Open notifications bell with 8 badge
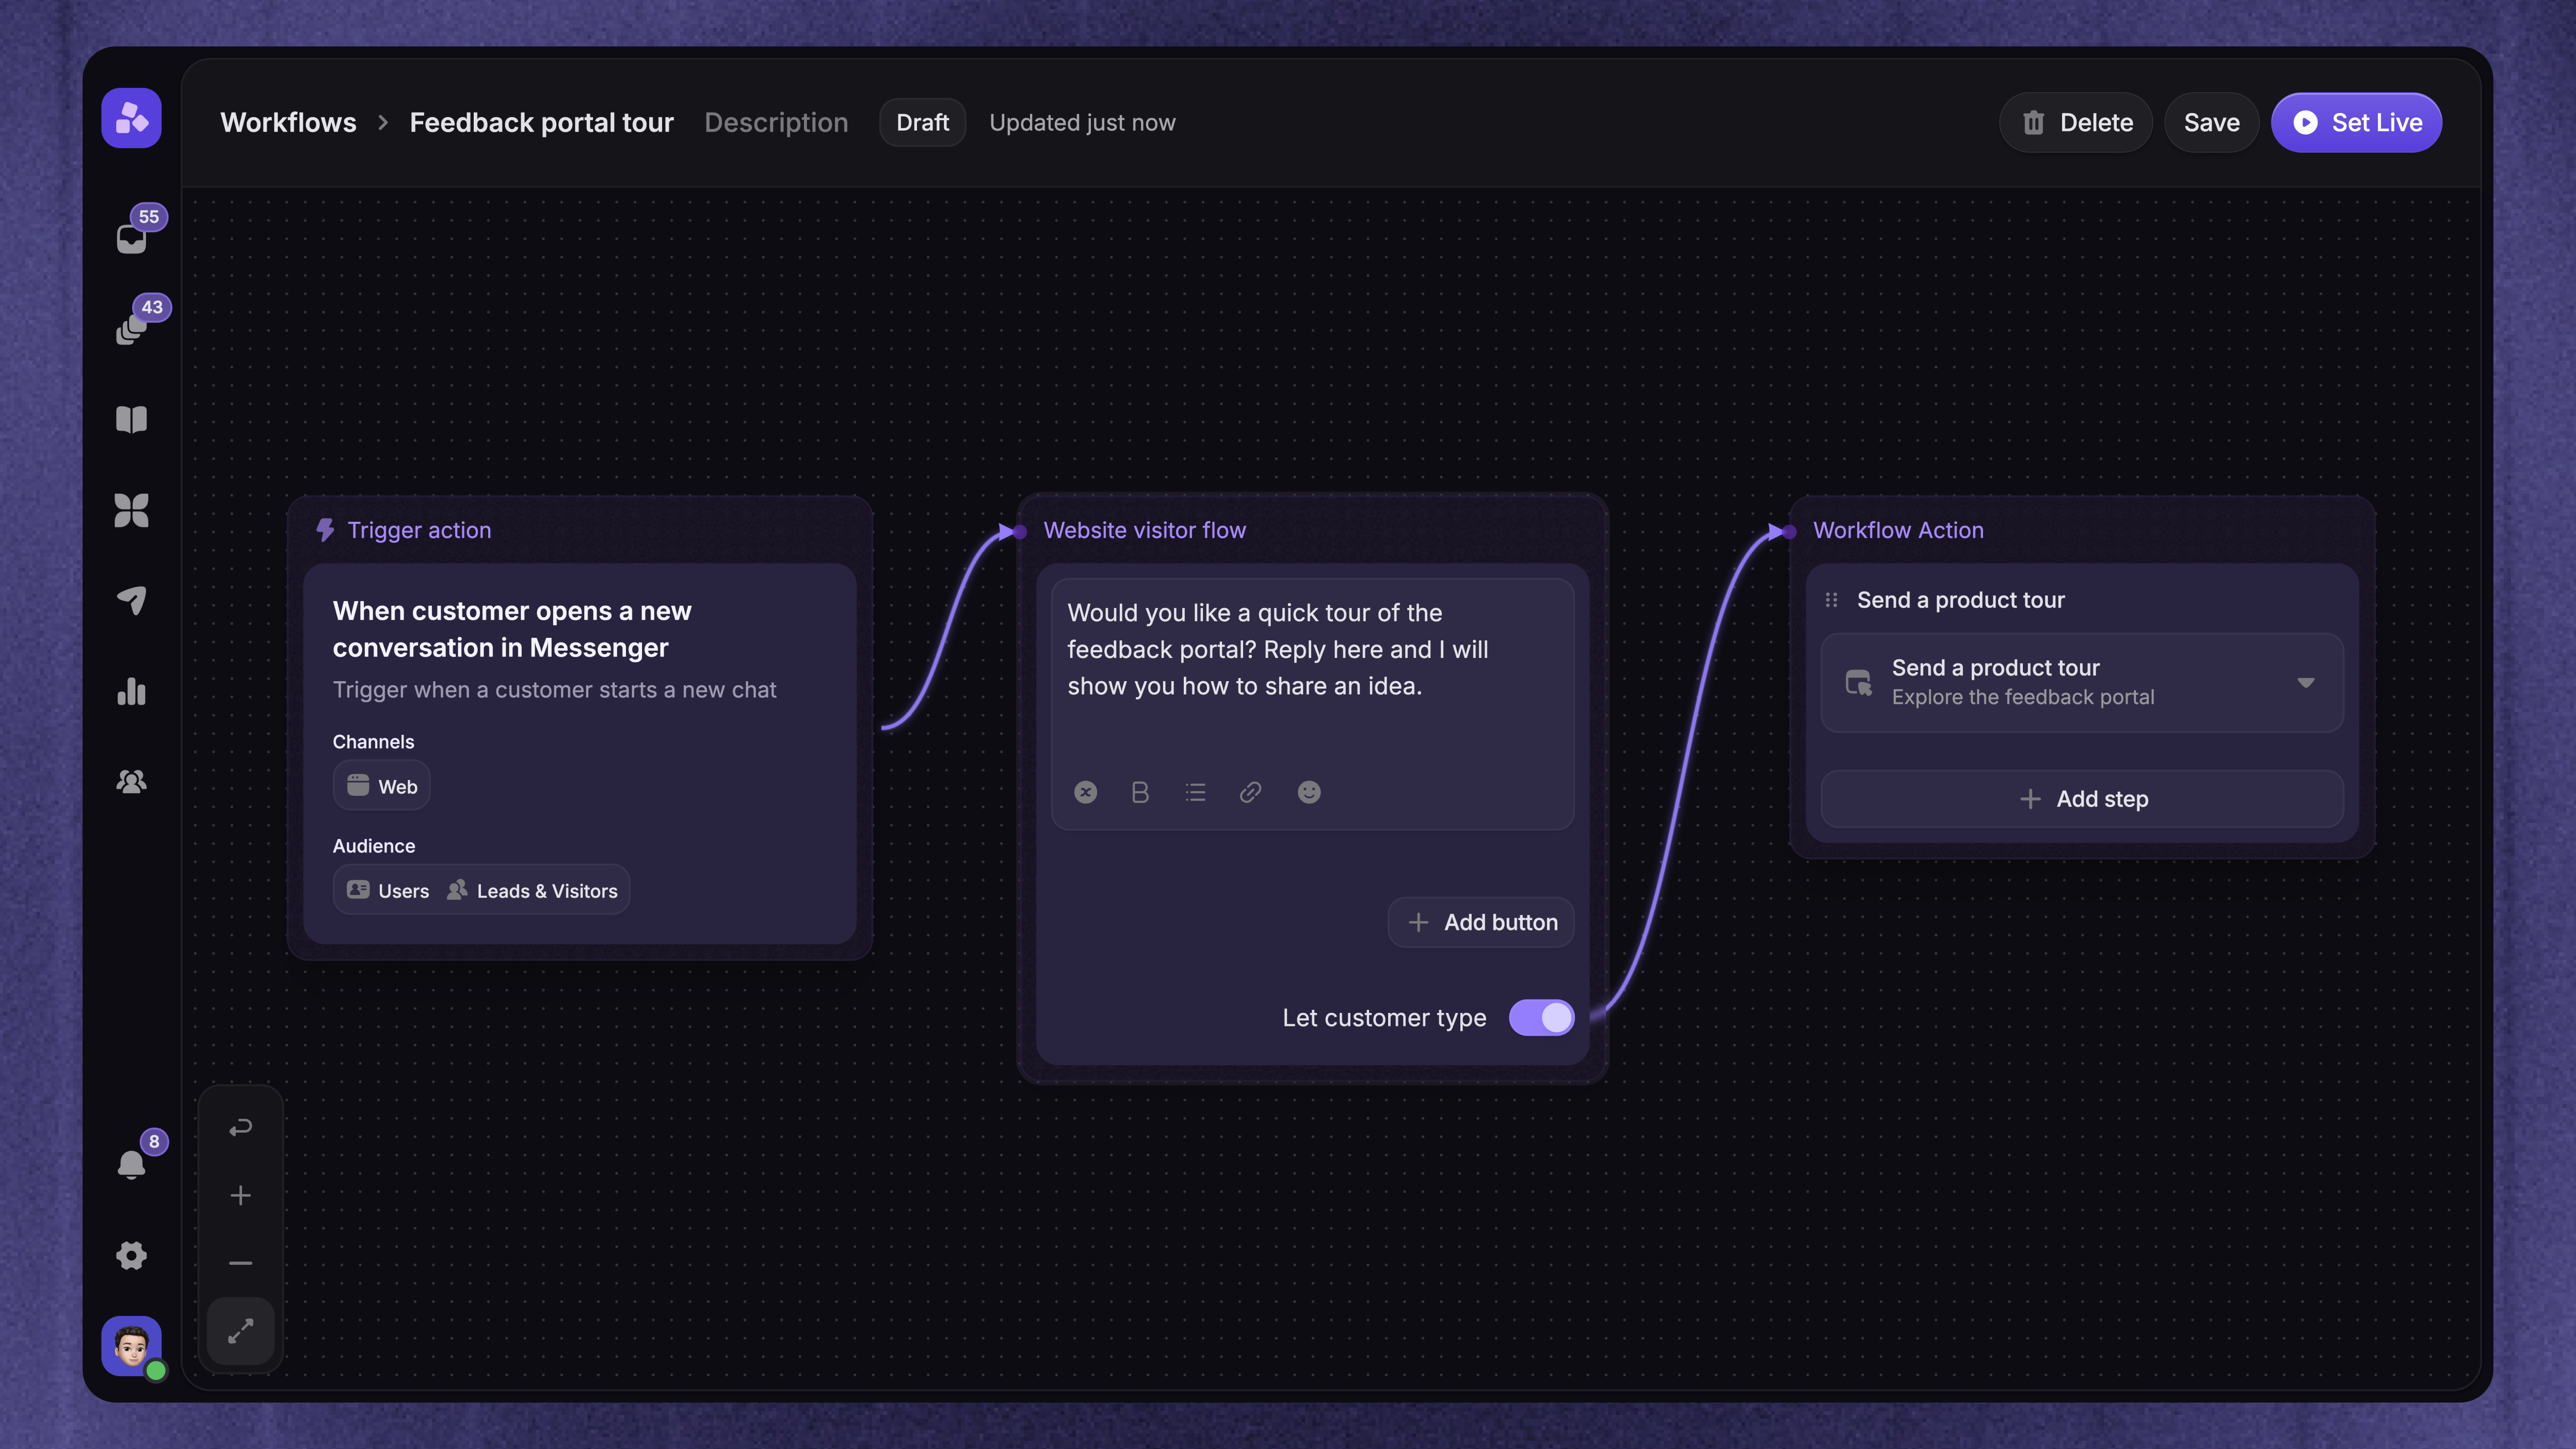2576x1449 pixels. [131, 1165]
